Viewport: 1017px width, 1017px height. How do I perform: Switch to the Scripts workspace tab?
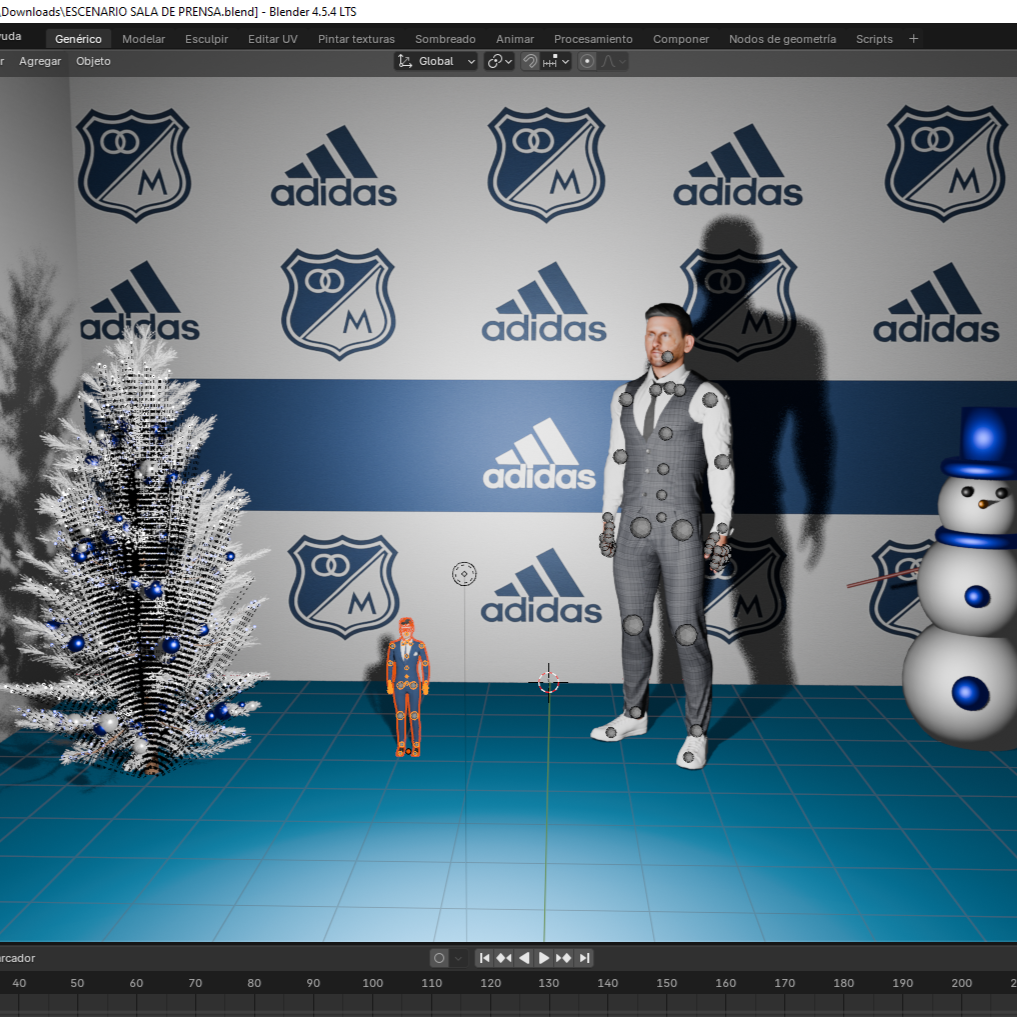[874, 39]
